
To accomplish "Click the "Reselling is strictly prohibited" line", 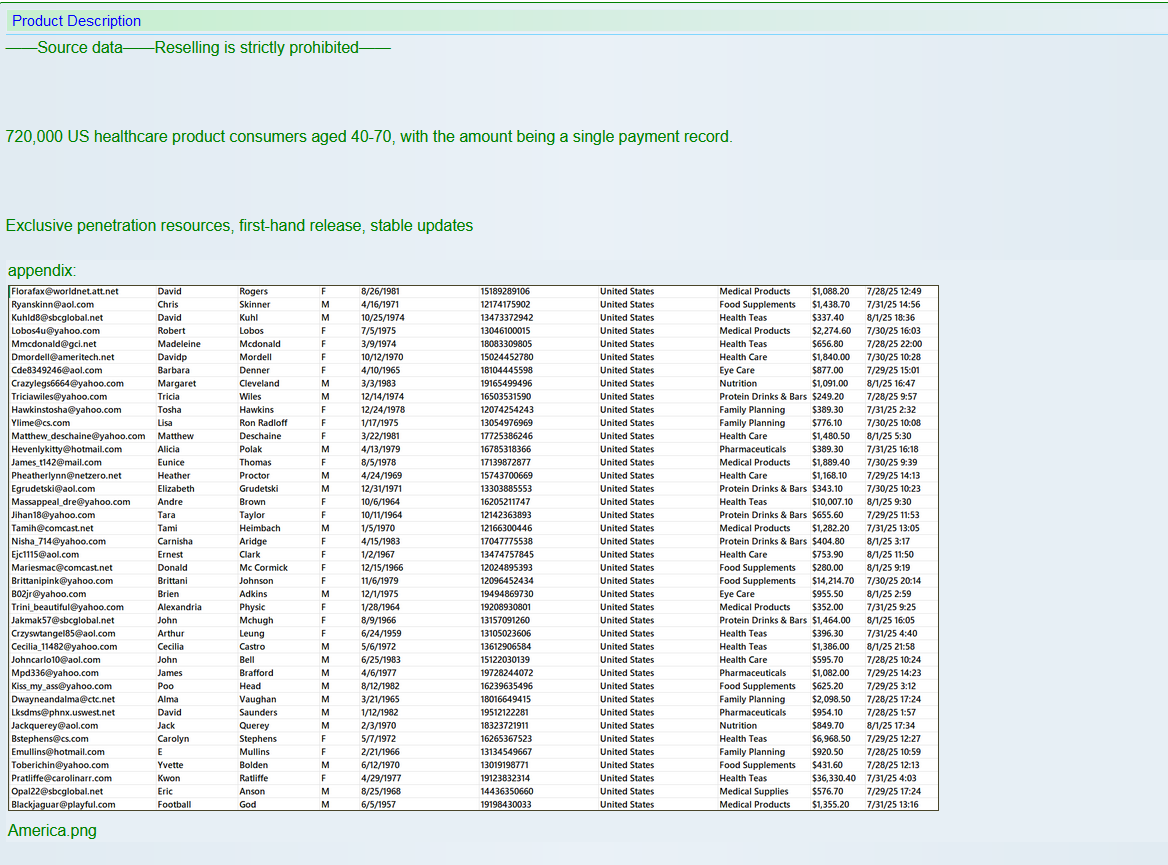I will point(198,47).
